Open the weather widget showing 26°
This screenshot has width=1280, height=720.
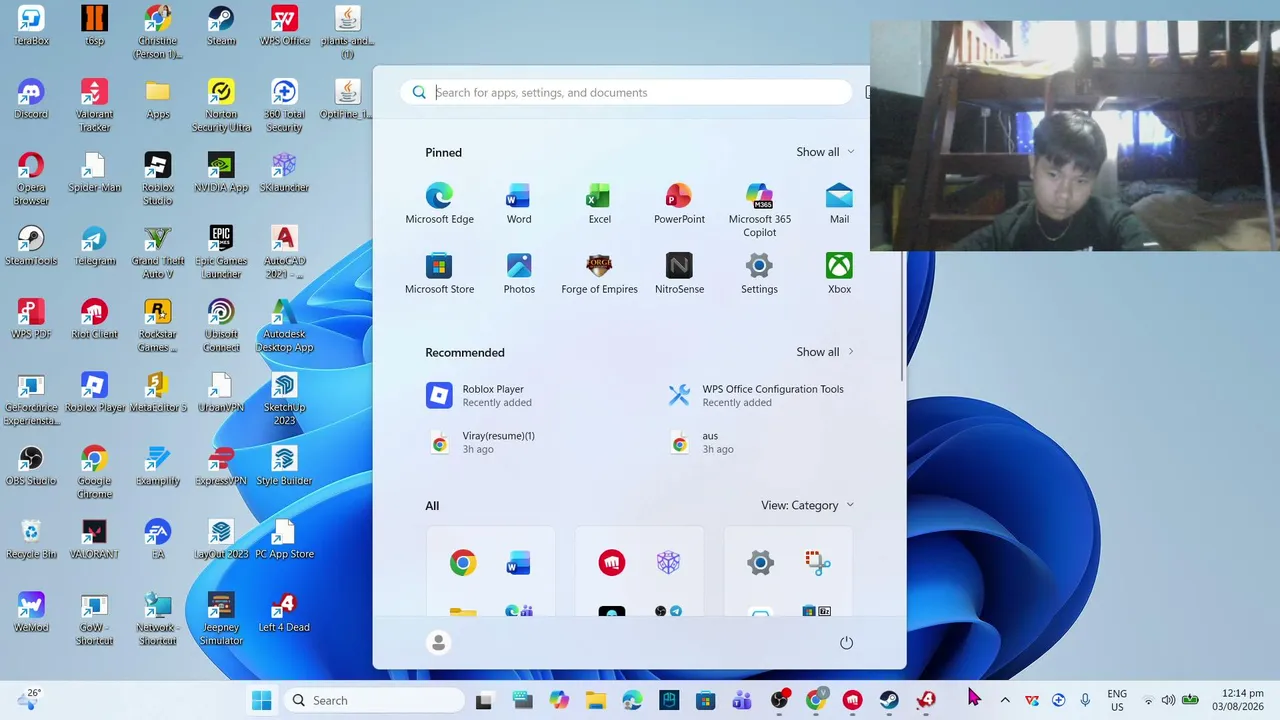point(30,699)
